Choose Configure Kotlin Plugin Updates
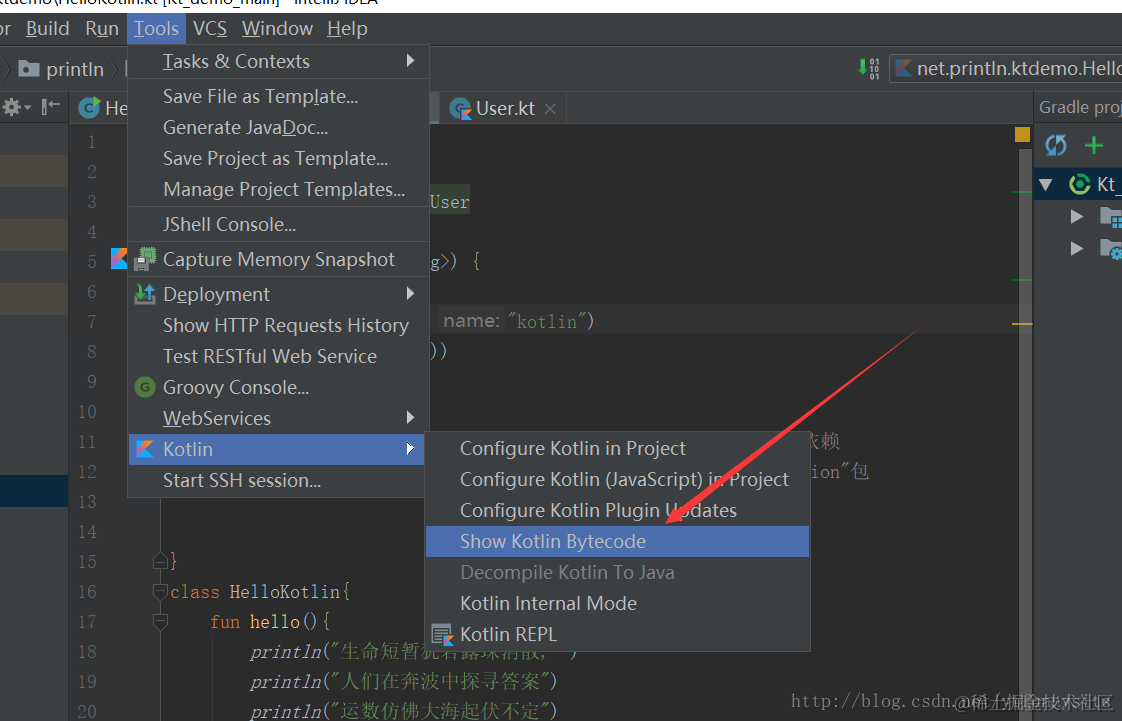Viewport: 1122px width, 721px height. point(618,511)
